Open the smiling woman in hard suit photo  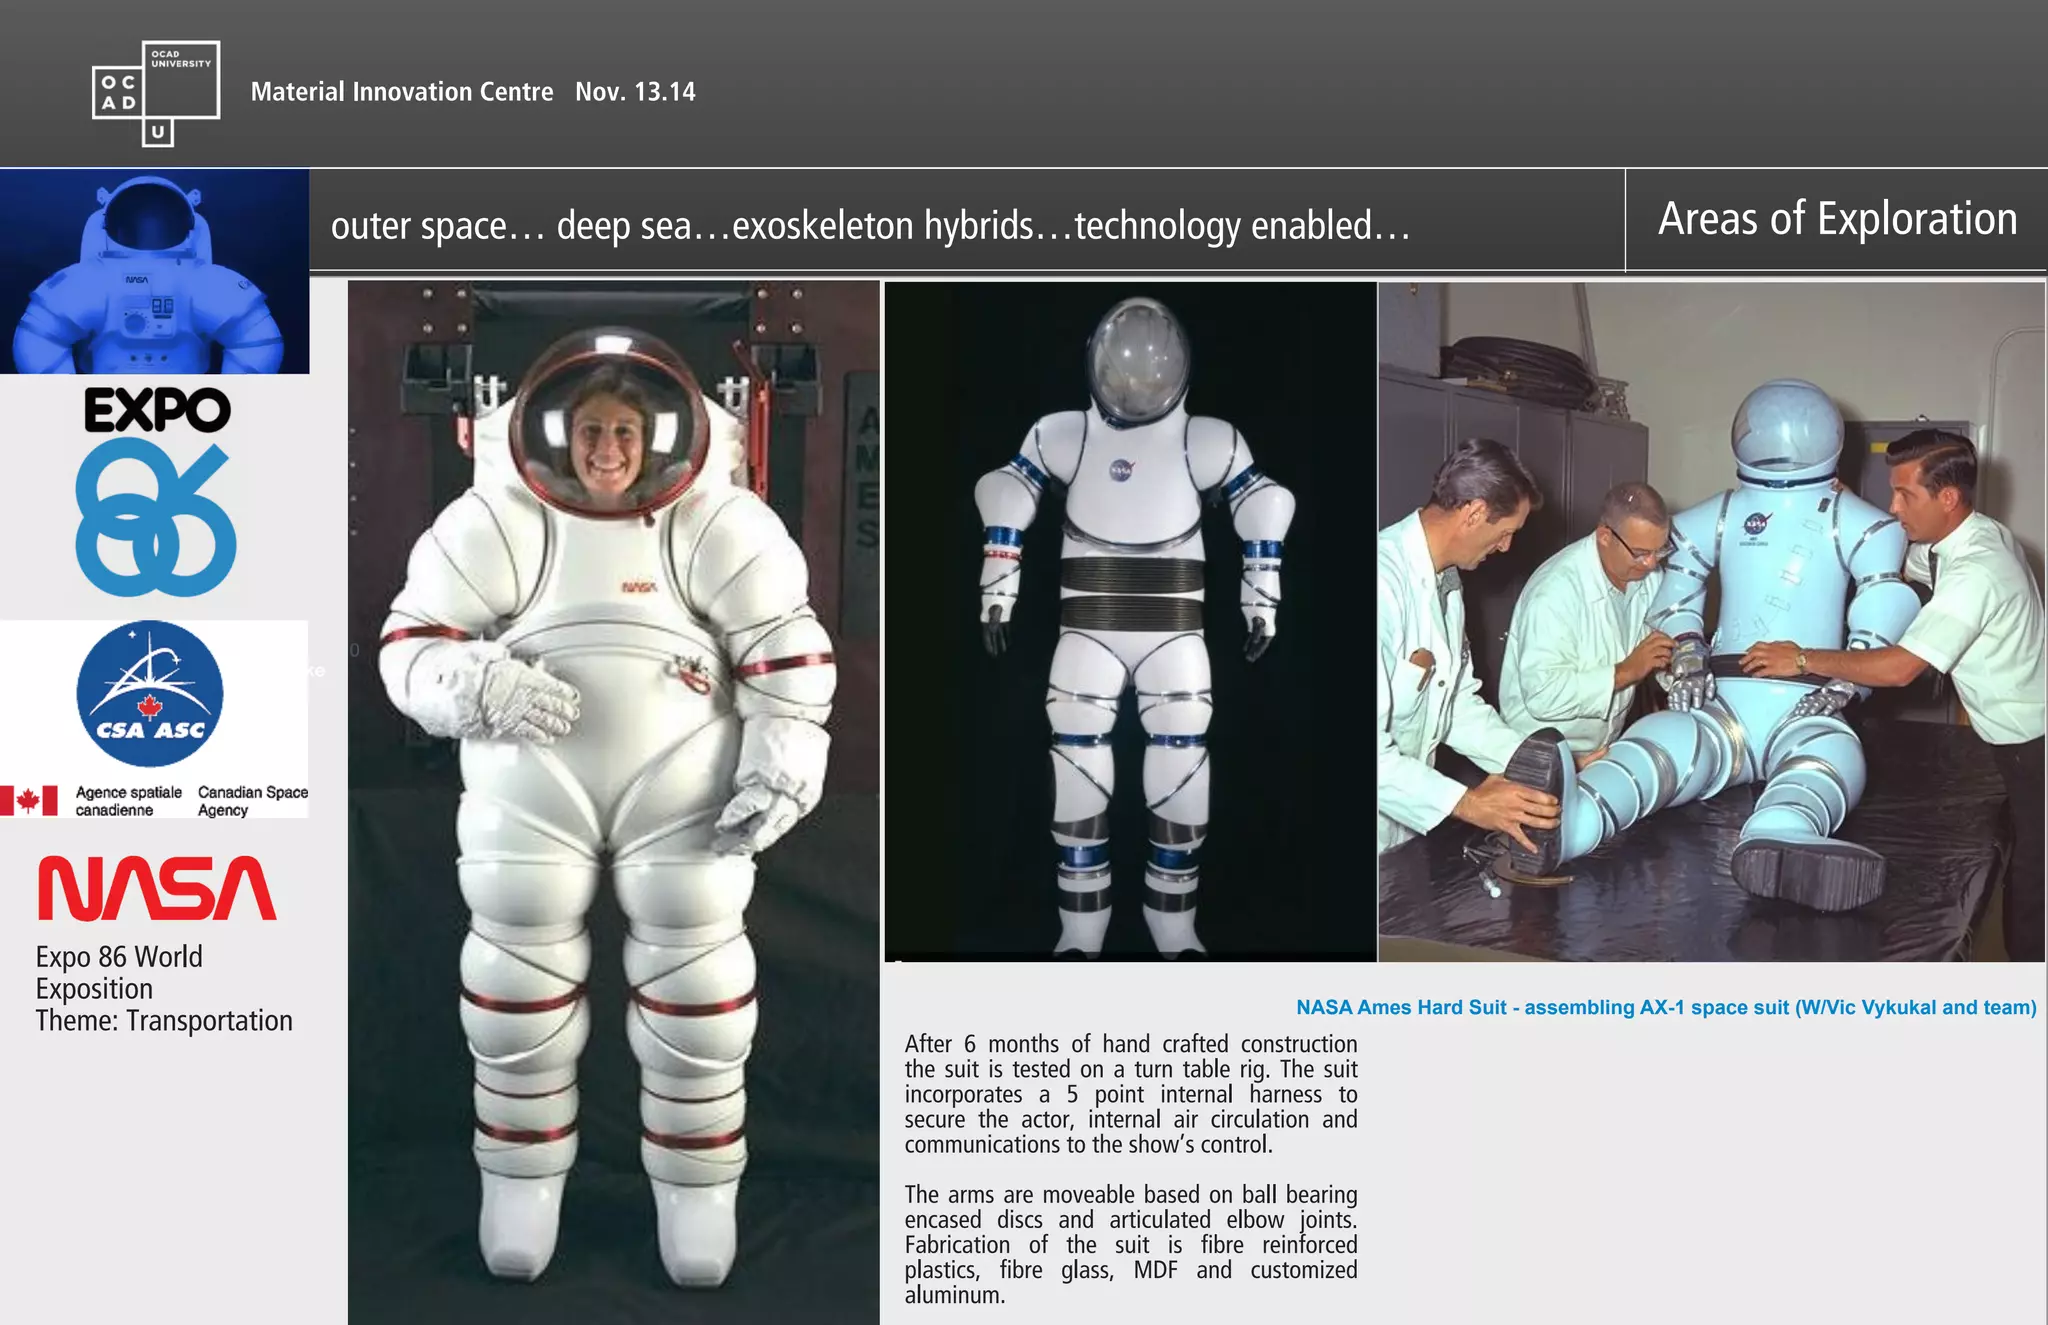point(613,800)
